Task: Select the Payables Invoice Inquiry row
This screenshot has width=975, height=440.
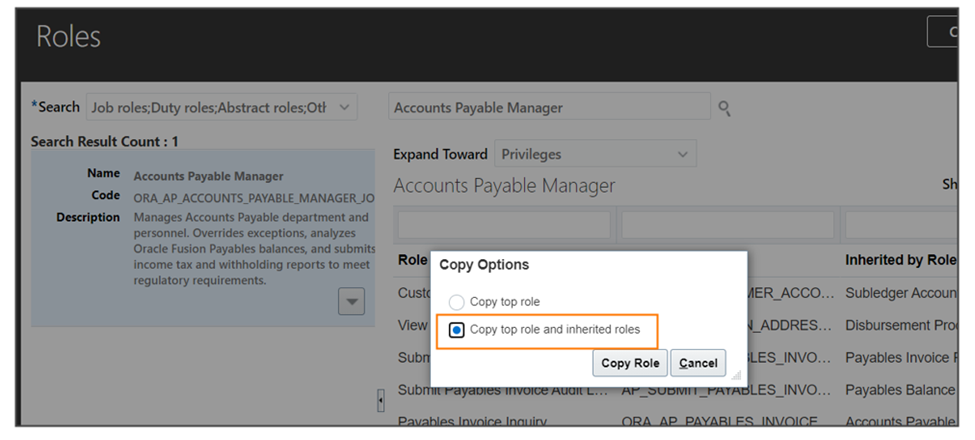Action: [677, 420]
